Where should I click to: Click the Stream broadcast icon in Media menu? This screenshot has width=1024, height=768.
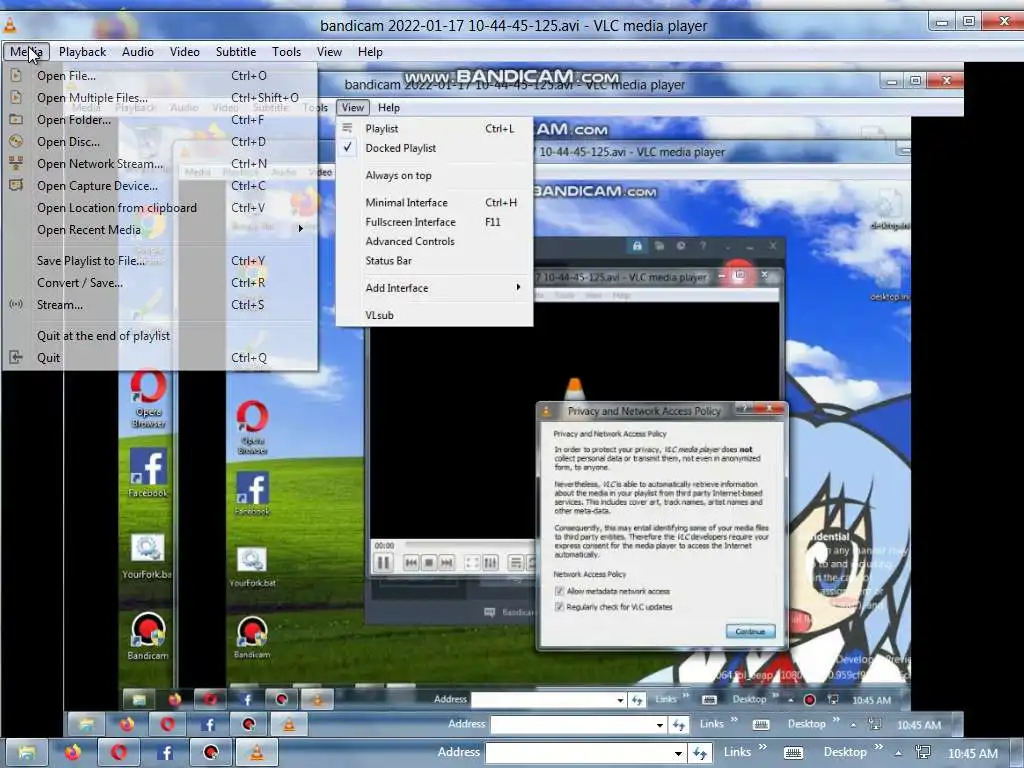pyautogui.click(x=16, y=304)
